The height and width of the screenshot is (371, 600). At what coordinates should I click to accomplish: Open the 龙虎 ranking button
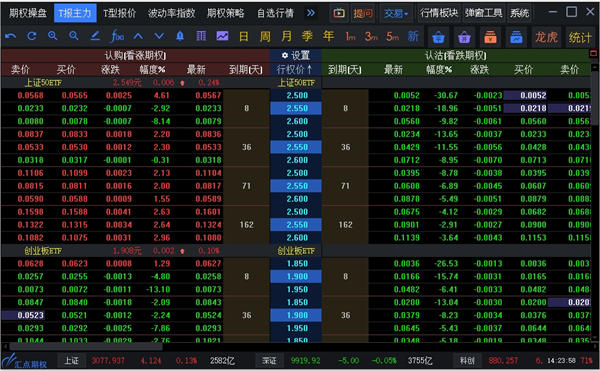click(x=546, y=37)
